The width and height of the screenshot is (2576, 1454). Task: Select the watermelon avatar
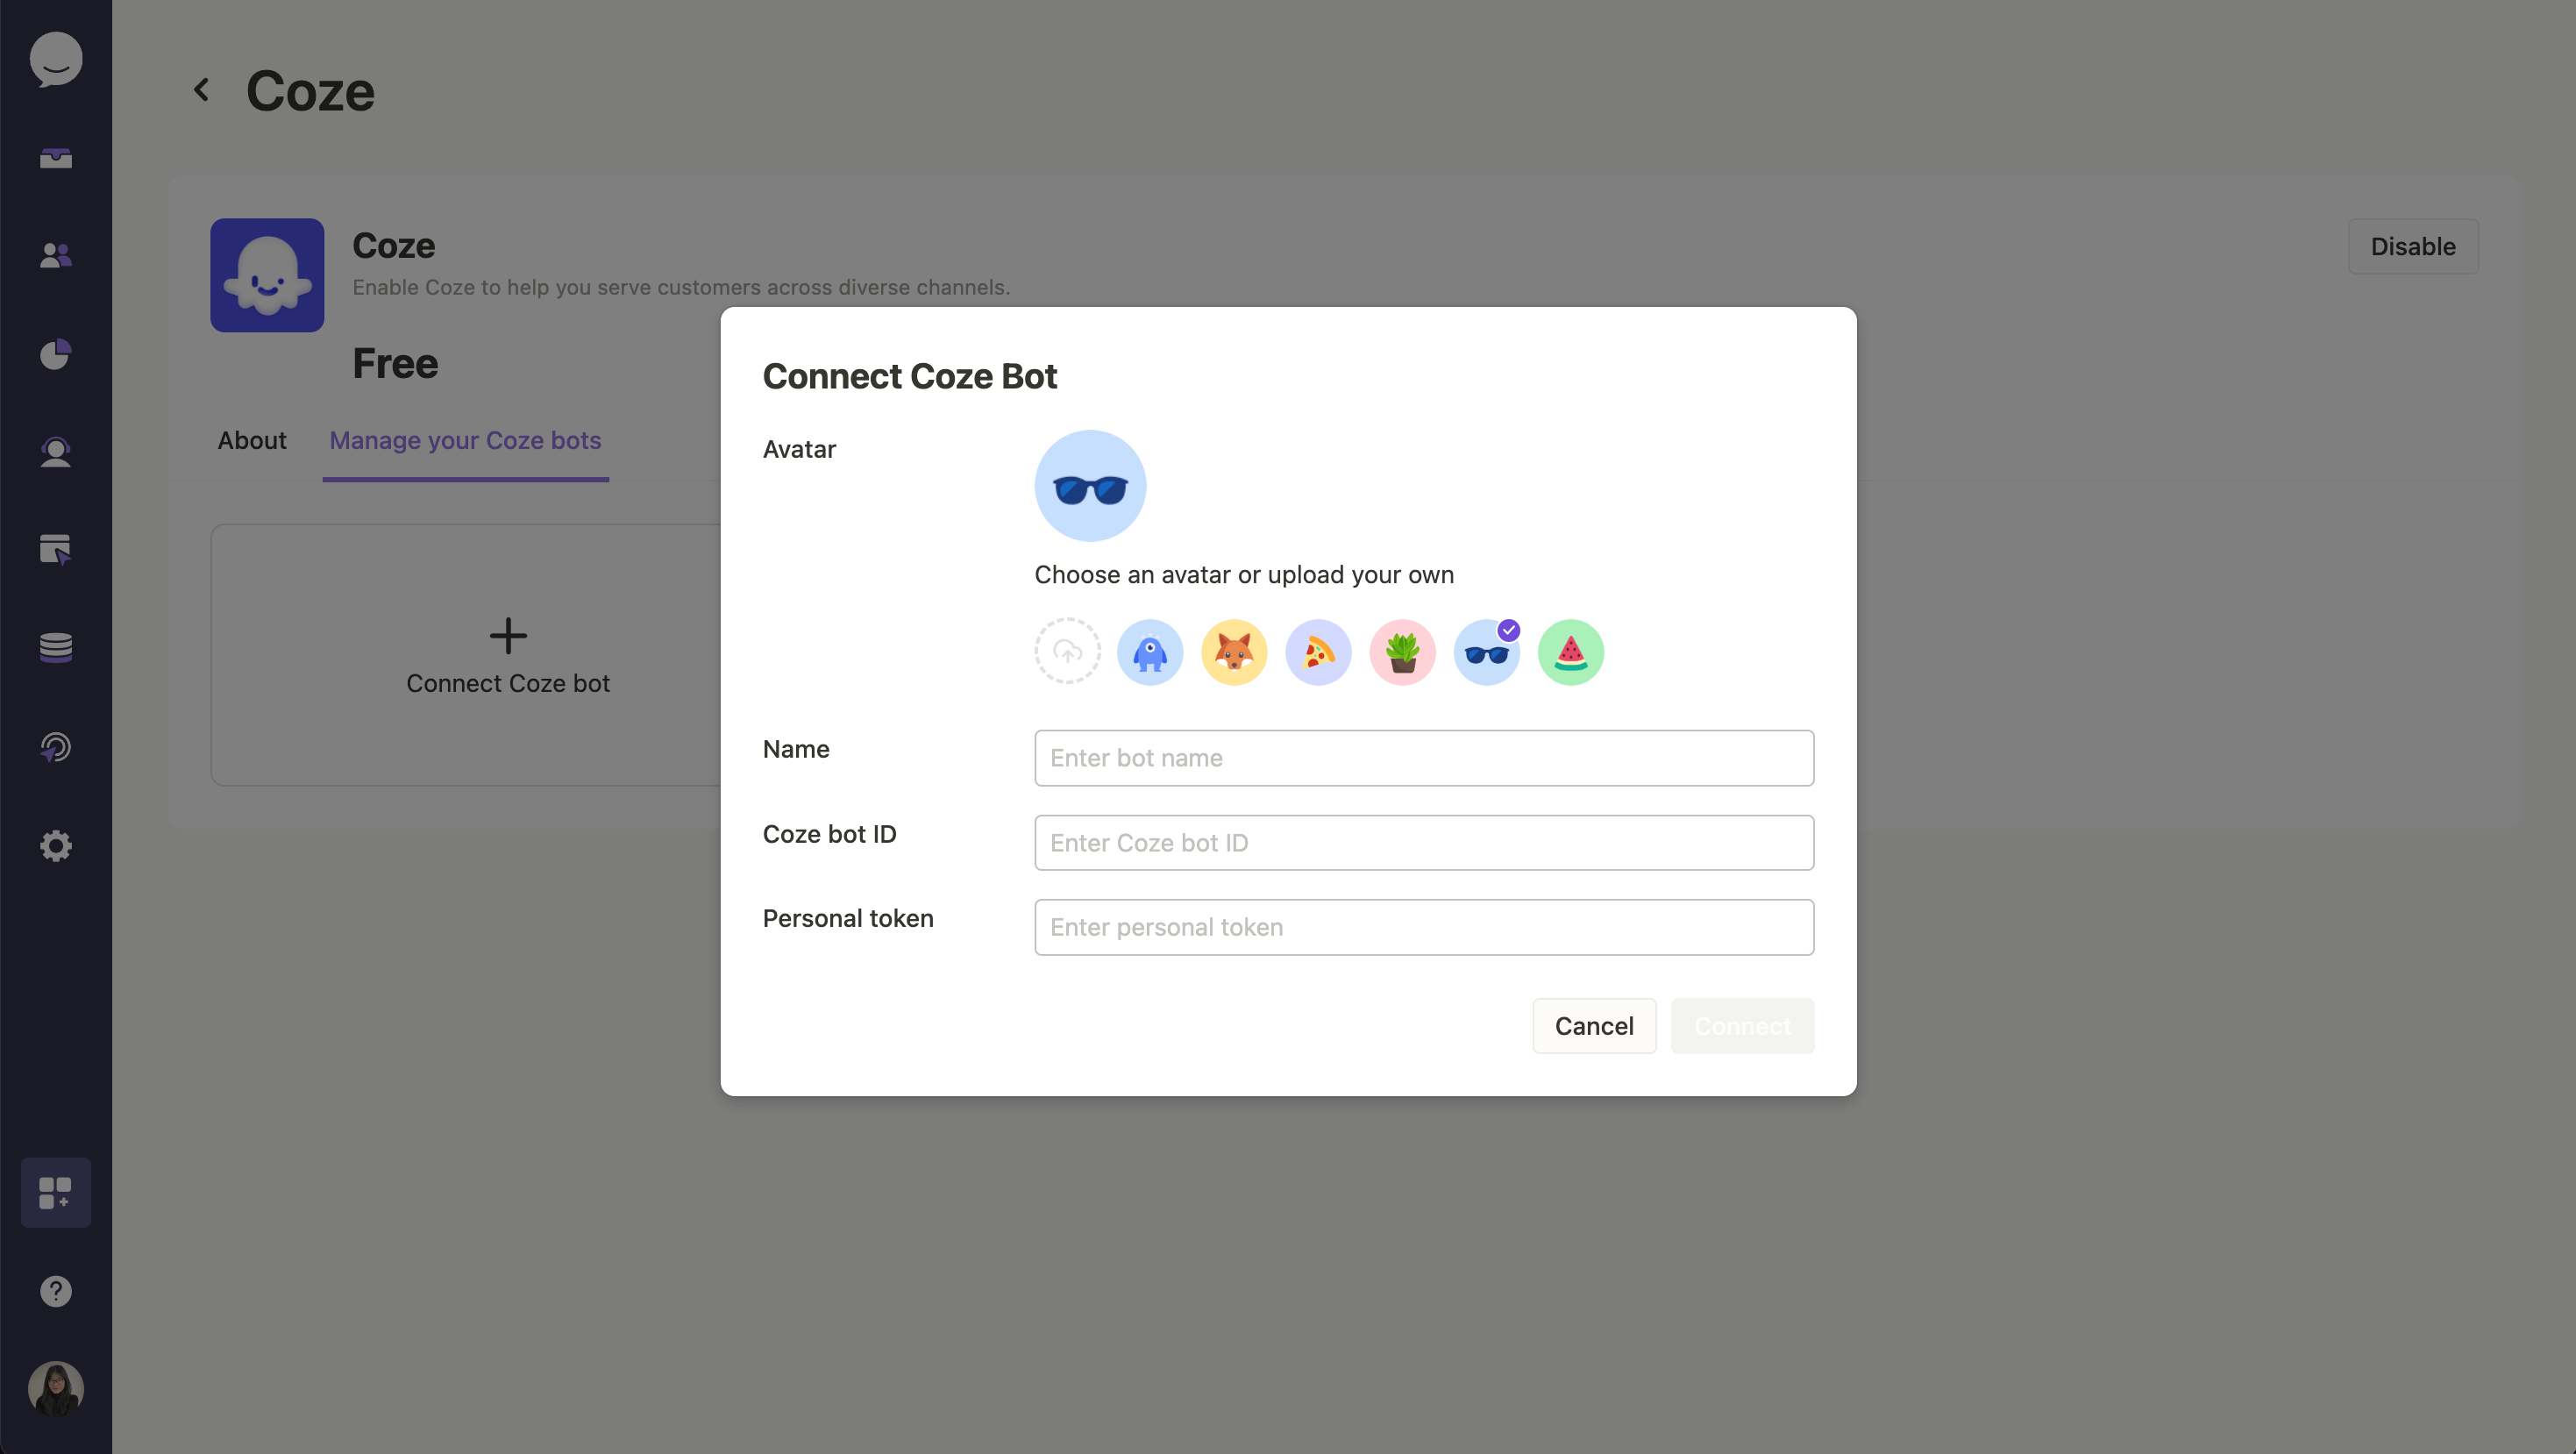coord(1570,651)
